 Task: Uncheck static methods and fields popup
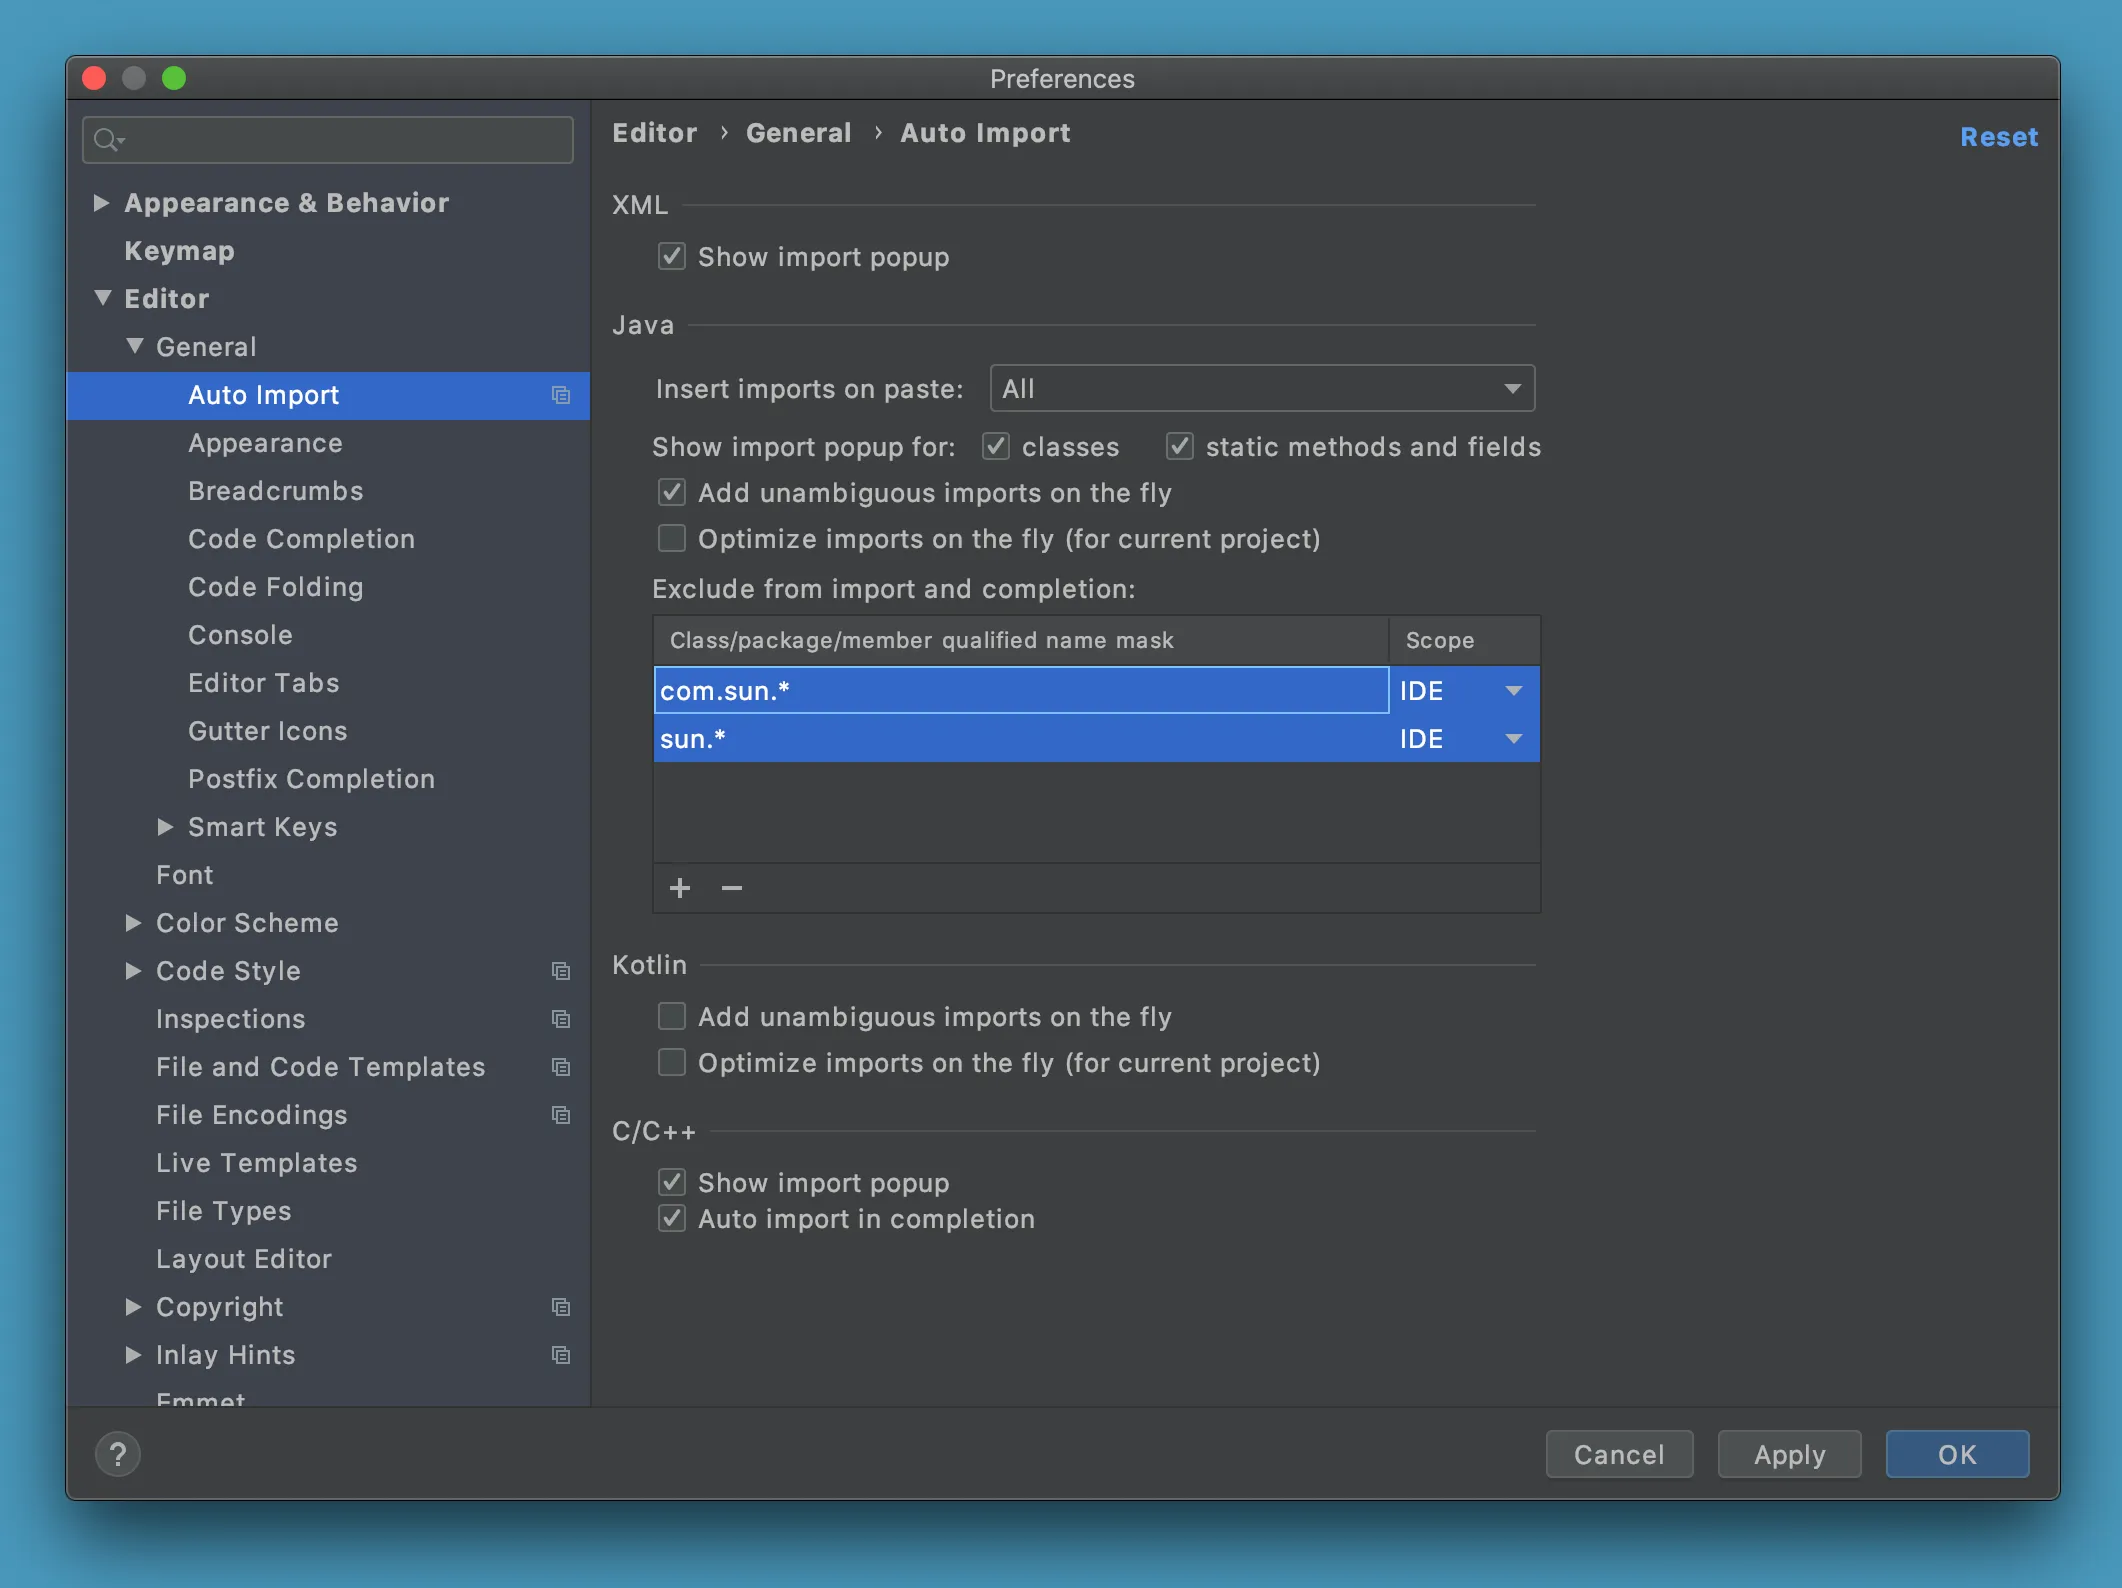click(x=1180, y=447)
